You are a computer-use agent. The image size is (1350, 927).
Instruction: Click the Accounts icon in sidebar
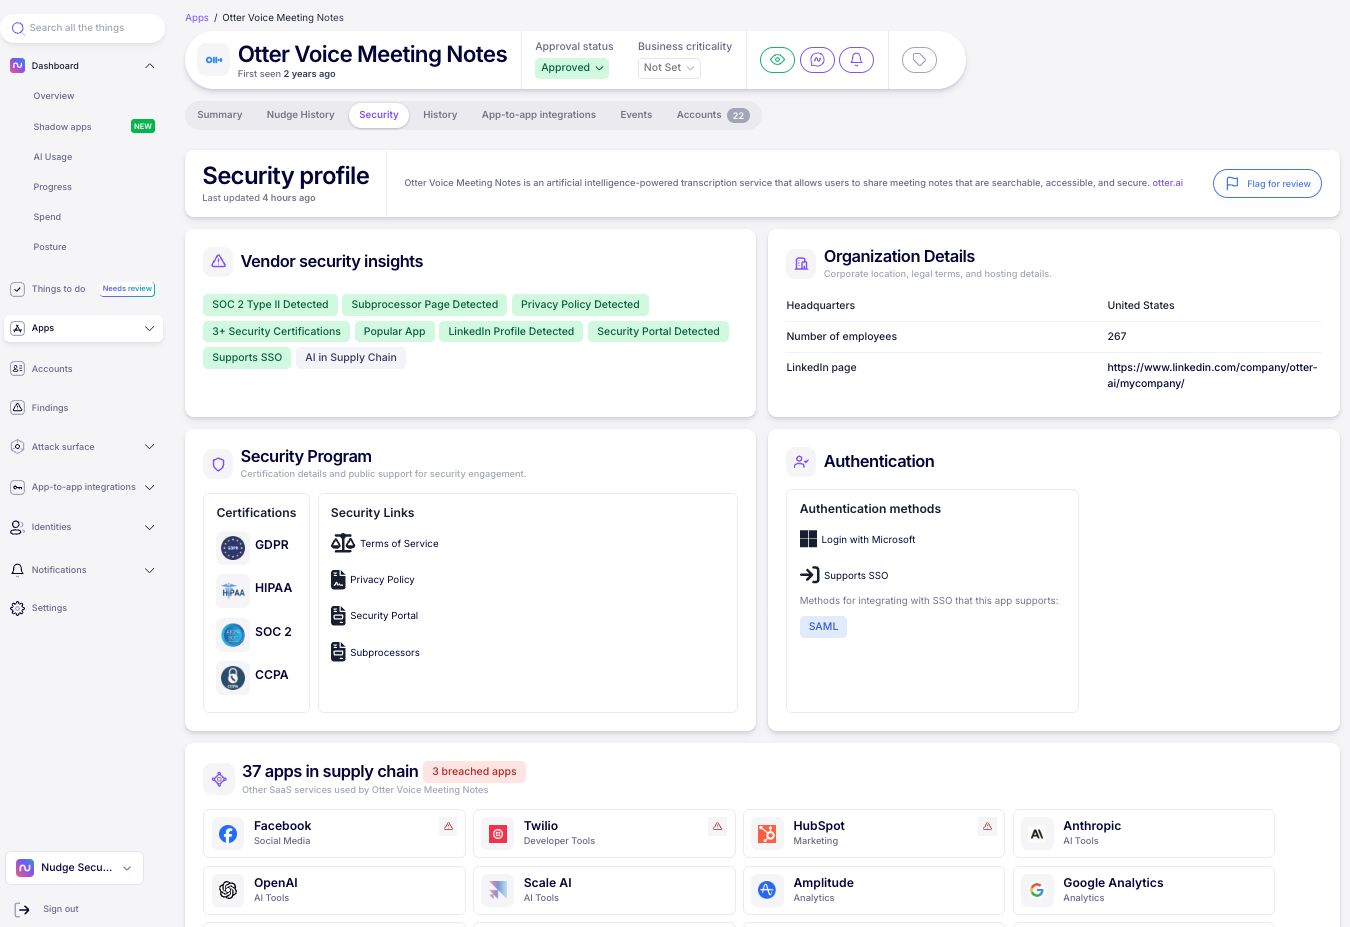[17, 369]
